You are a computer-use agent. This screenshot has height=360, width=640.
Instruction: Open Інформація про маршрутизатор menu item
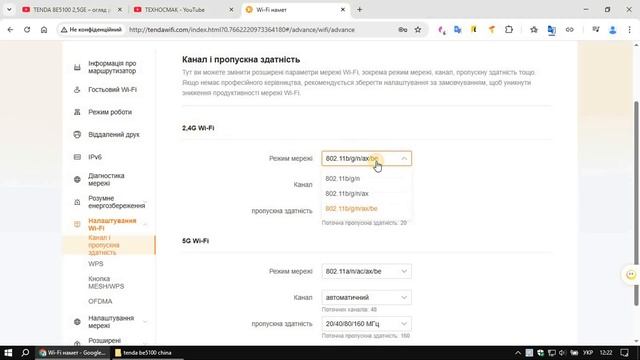click(112, 67)
